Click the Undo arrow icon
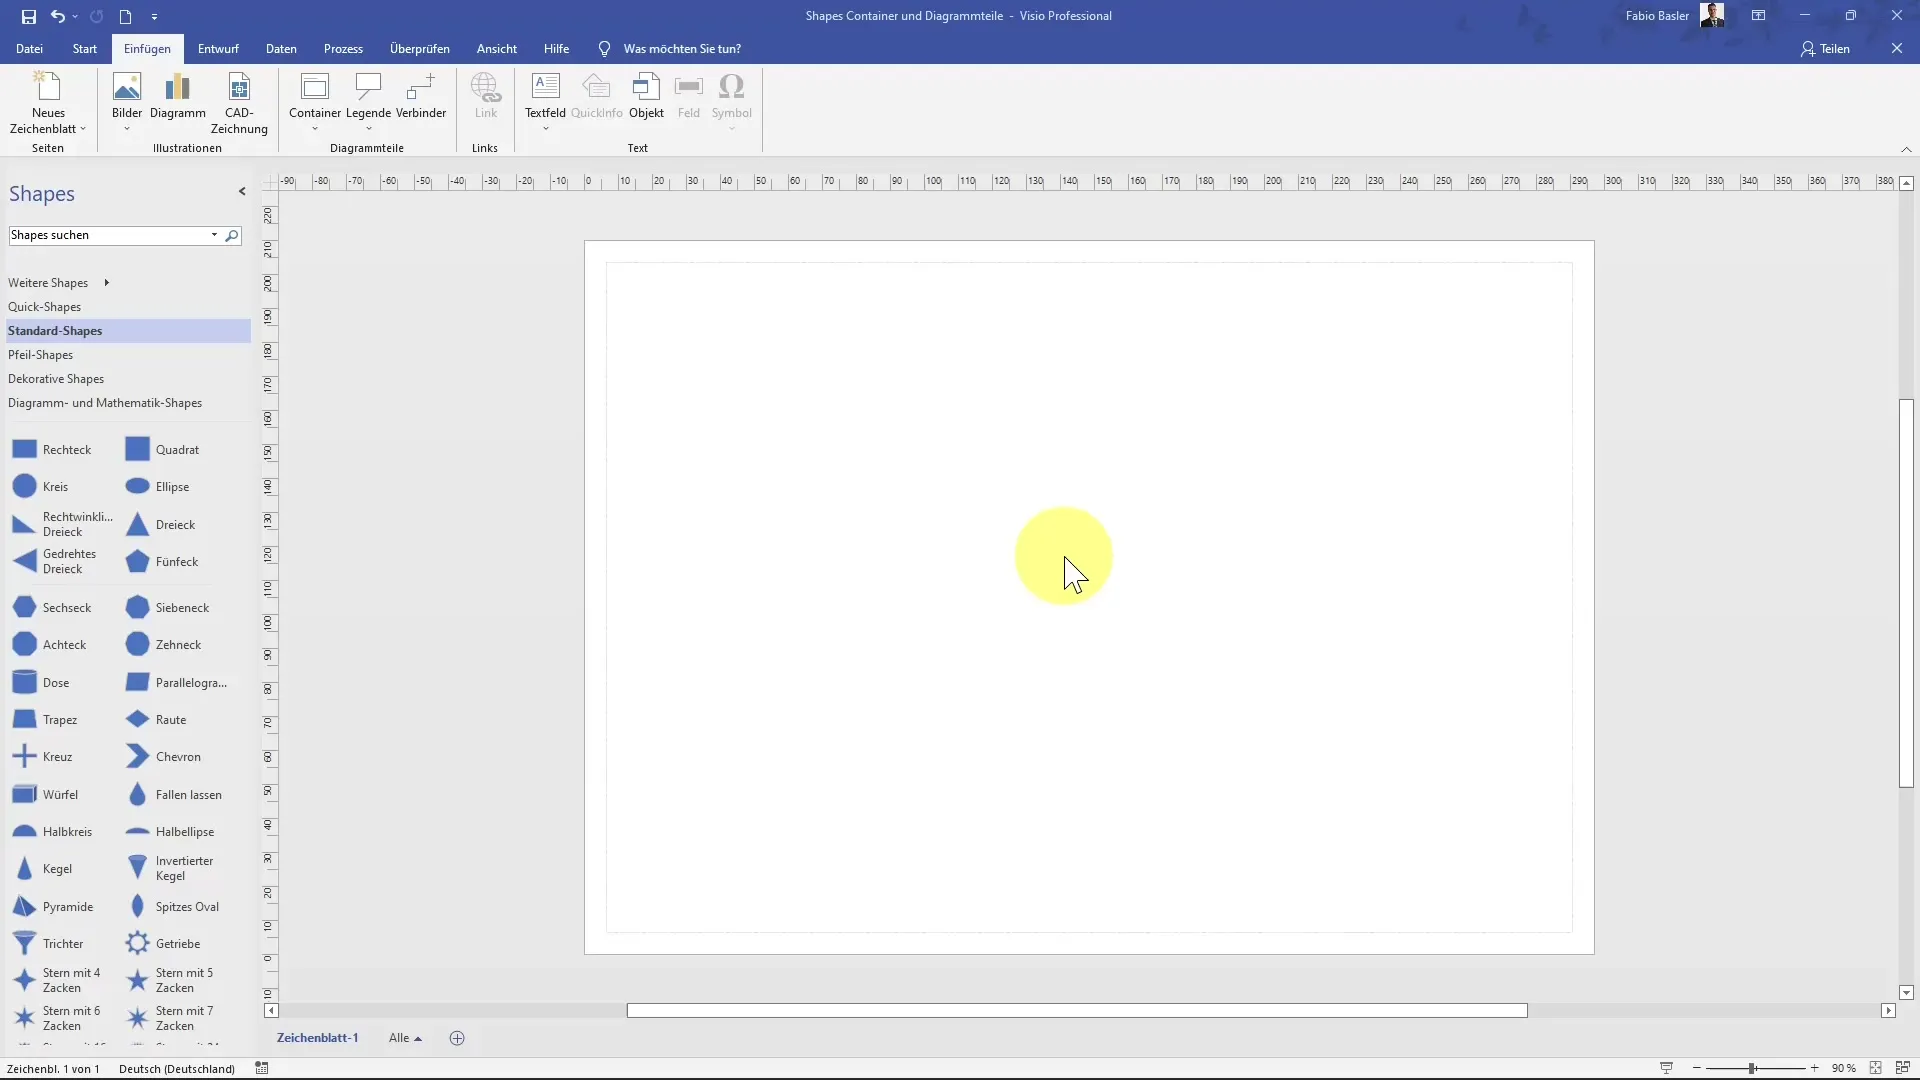 pyautogui.click(x=57, y=16)
